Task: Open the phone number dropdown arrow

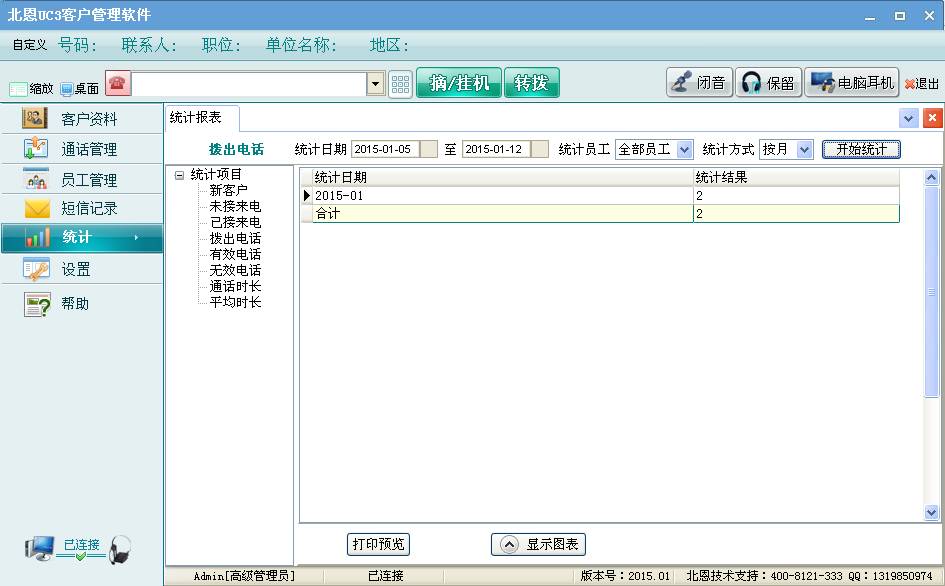Action: click(375, 84)
